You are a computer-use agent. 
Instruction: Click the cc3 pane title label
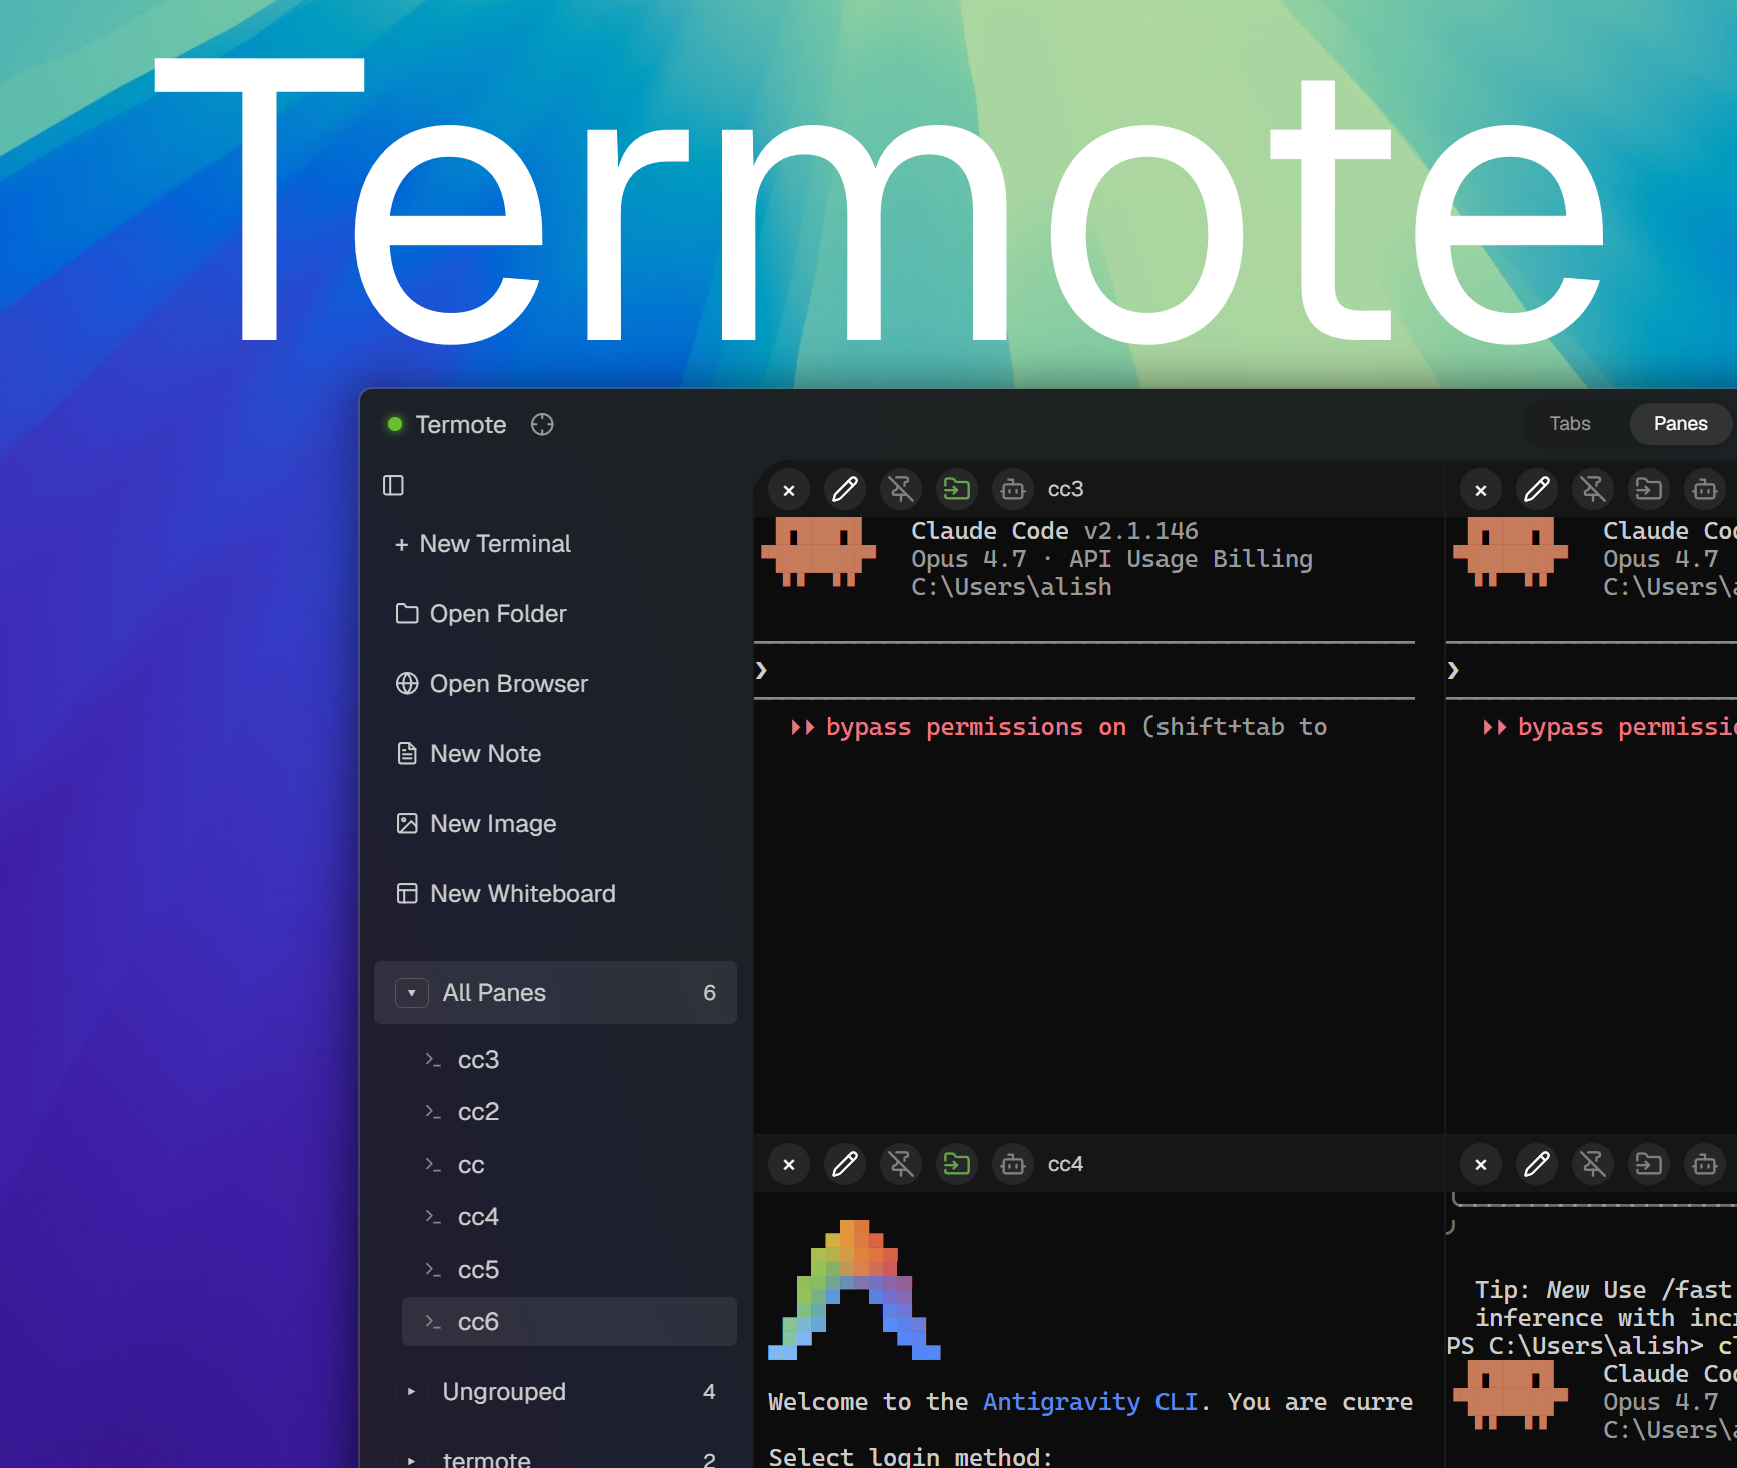1065,490
